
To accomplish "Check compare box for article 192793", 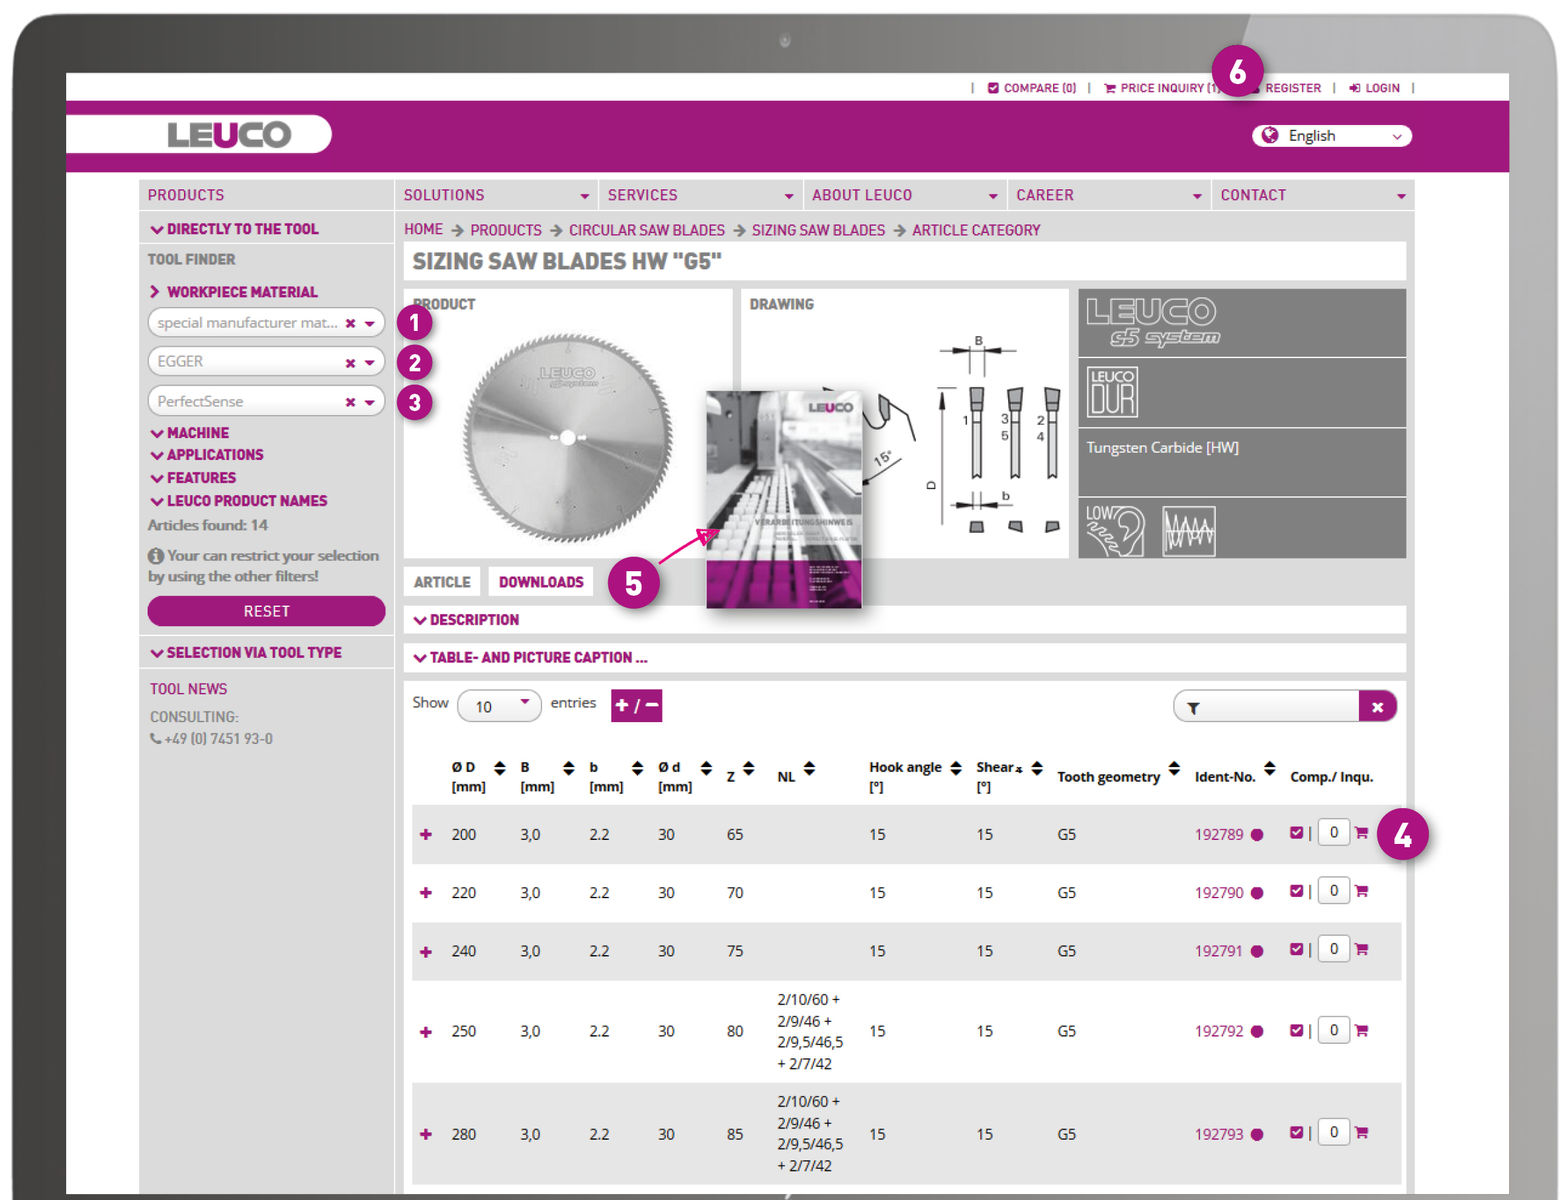I will (x=1296, y=1133).
